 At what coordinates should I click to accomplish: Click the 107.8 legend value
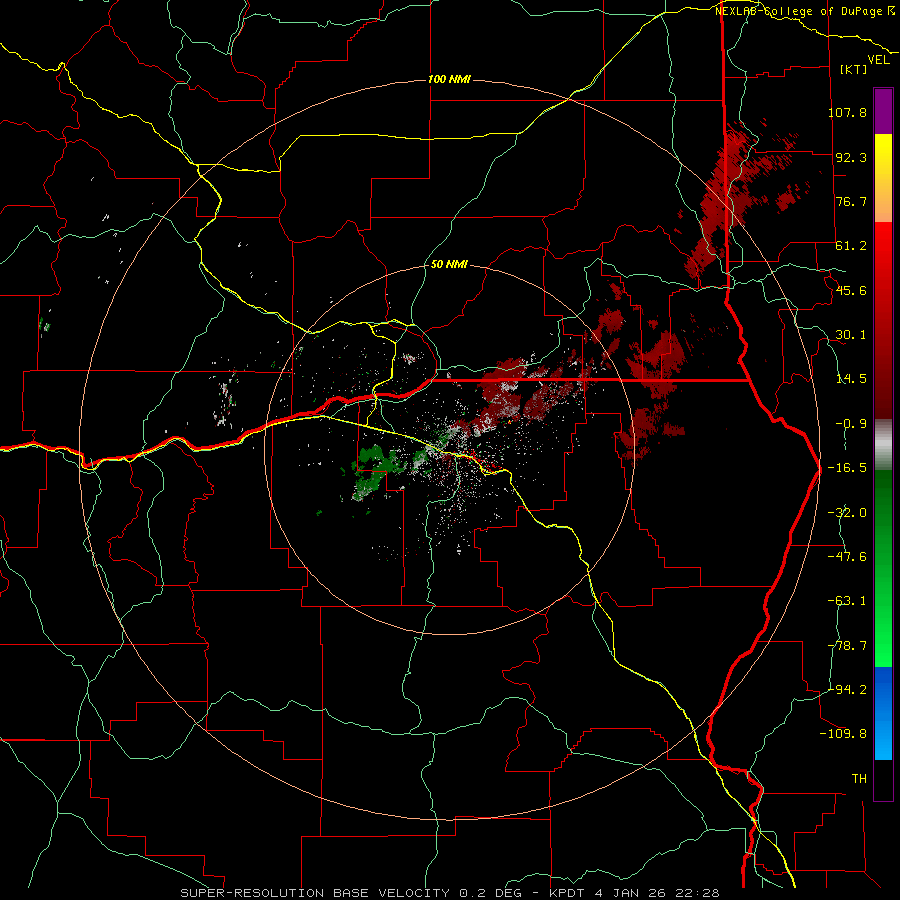point(847,112)
